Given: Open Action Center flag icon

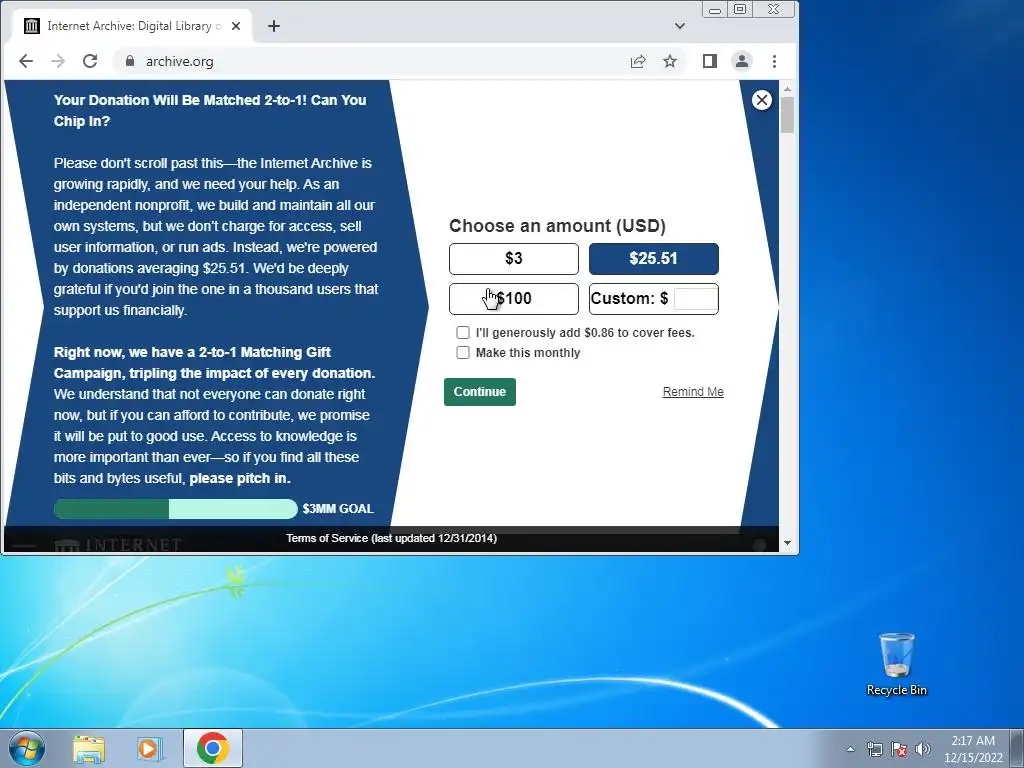Looking at the screenshot, I should 899,749.
